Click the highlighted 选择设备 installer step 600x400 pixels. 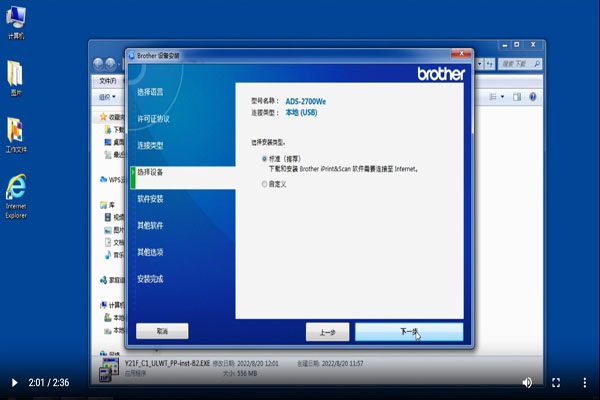183,177
